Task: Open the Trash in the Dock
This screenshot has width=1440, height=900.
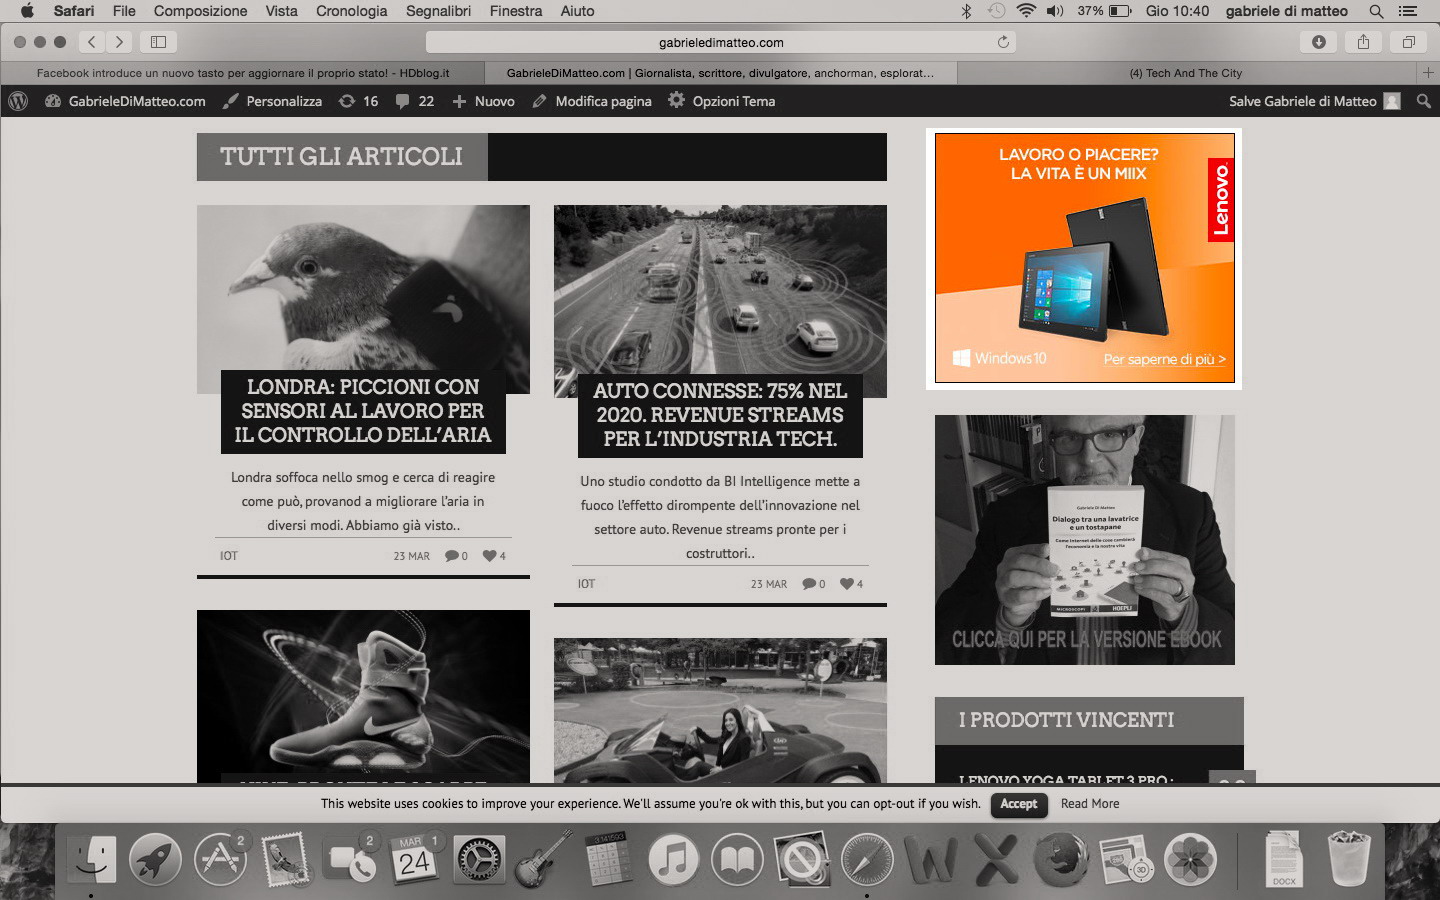Action: (x=1348, y=859)
